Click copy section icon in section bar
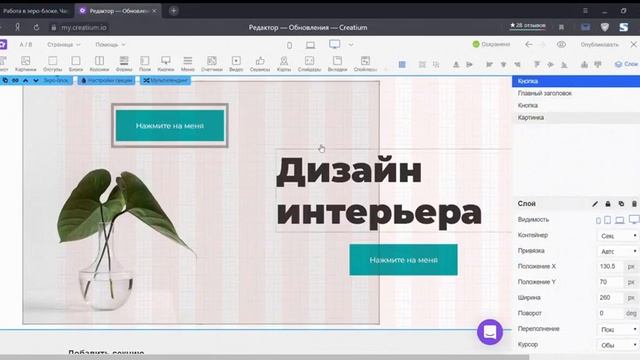The height and width of the screenshot is (360, 640). [x=5, y=80]
